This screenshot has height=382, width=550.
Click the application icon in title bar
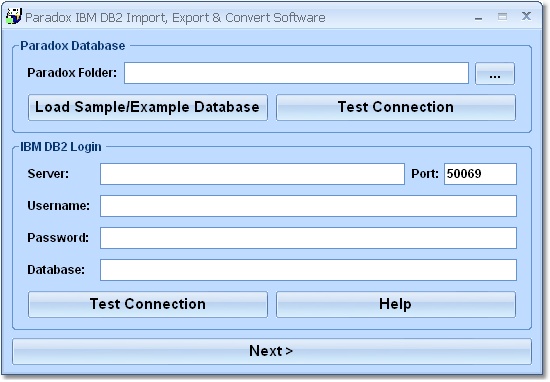coord(14,16)
